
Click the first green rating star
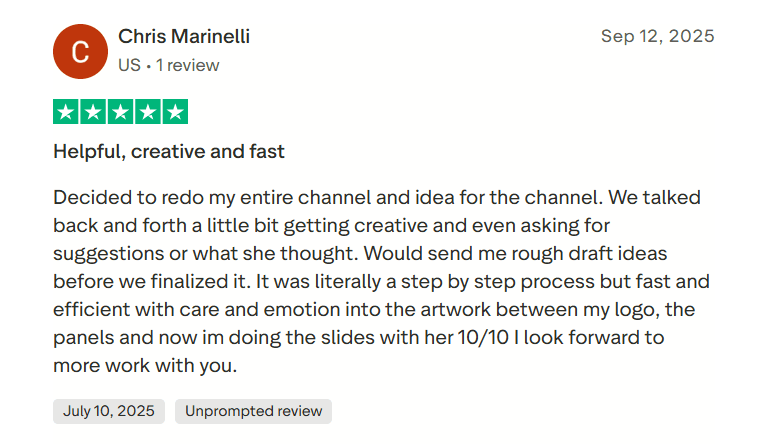coord(66,112)
